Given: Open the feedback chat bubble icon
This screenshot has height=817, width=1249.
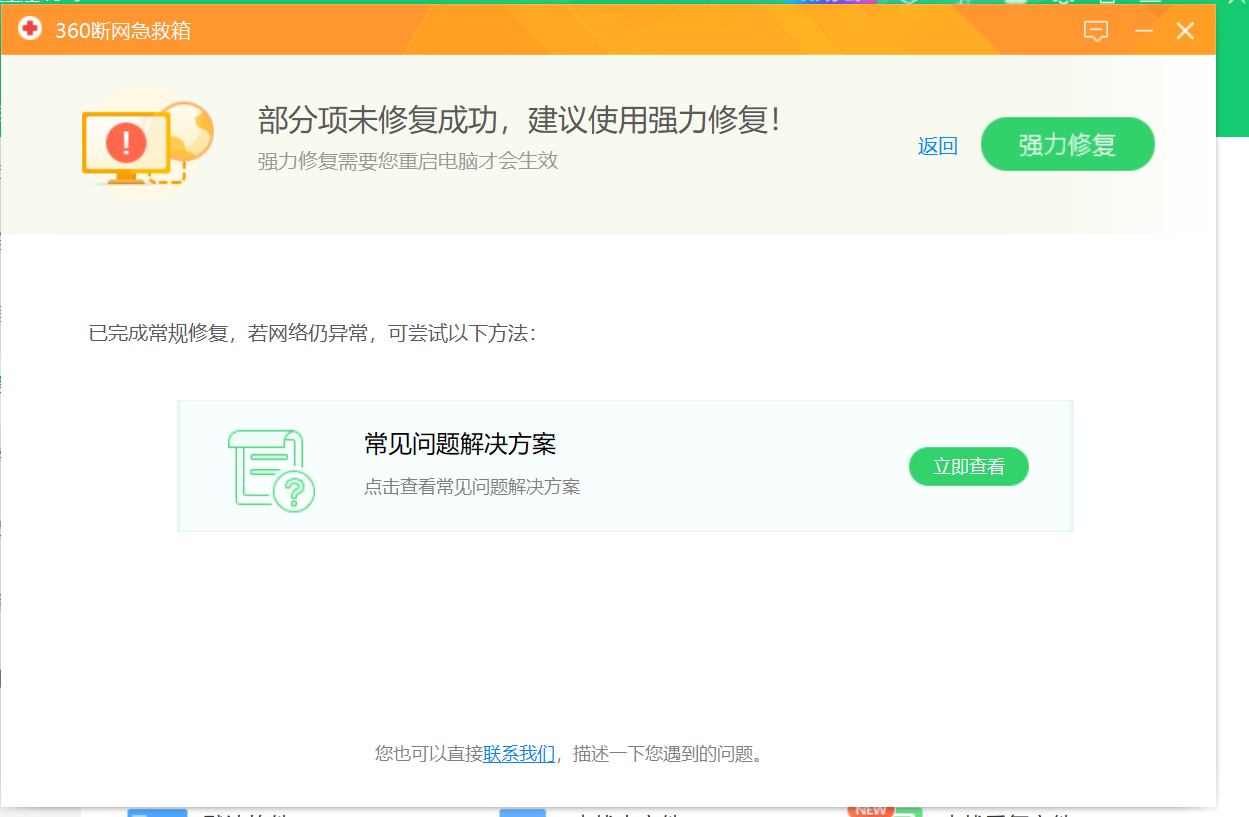Looking at the screenshot, I should 1096,31.
